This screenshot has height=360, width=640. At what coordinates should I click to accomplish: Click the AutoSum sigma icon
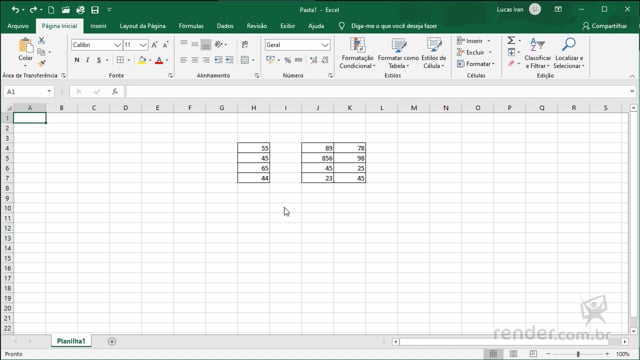tap(511, 40)
